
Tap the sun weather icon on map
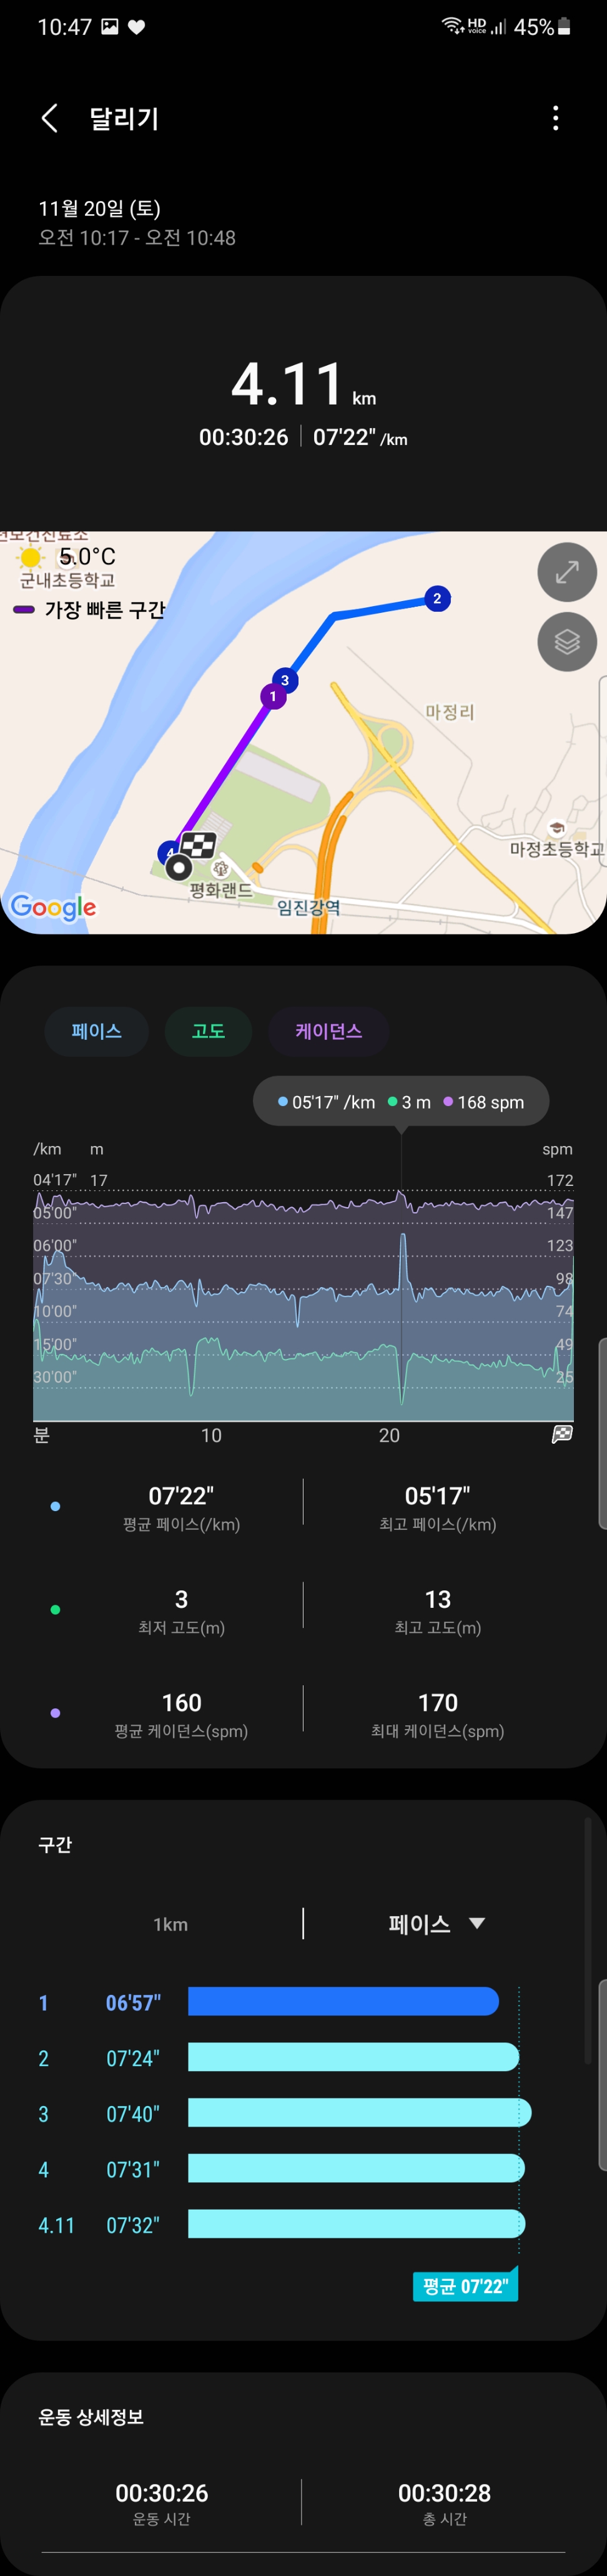(31, 557)
